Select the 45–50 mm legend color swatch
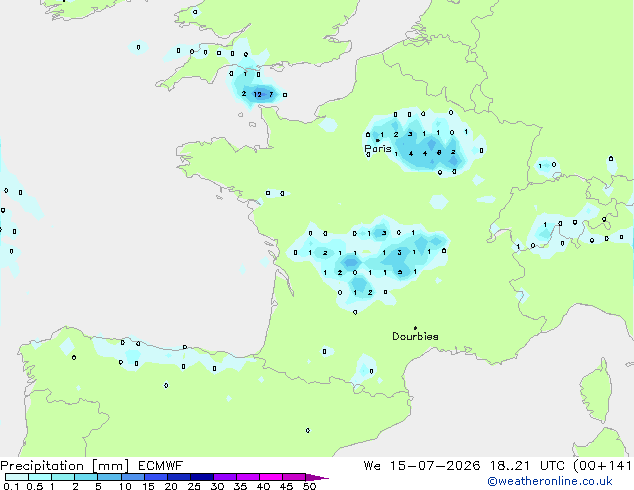 (x=294, y=477)
